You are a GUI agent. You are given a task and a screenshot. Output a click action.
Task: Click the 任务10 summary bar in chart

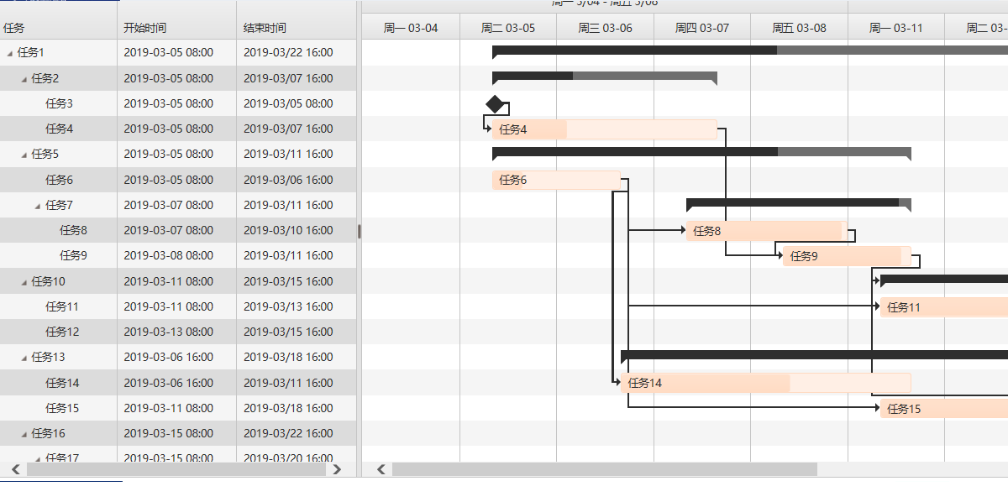(944, 279)
